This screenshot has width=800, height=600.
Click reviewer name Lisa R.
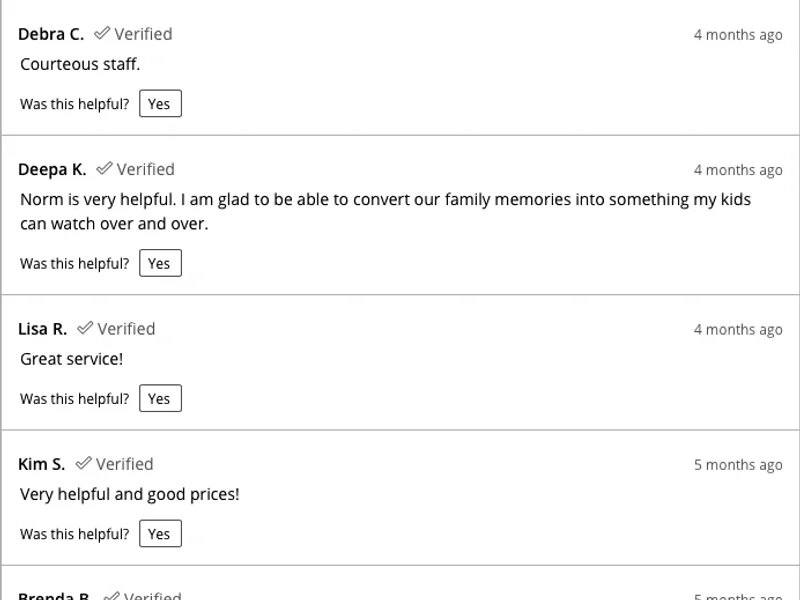[x=43, y=329]
